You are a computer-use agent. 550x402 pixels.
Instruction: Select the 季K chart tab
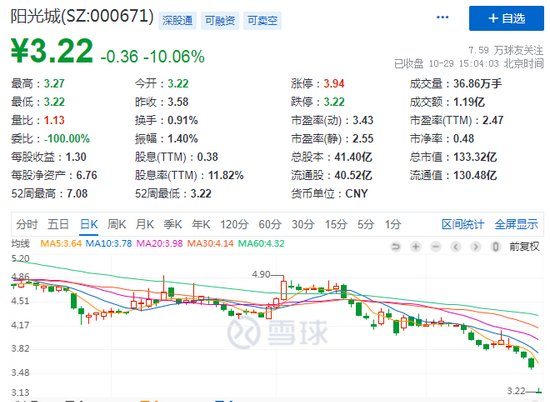[x=173, y=224]
